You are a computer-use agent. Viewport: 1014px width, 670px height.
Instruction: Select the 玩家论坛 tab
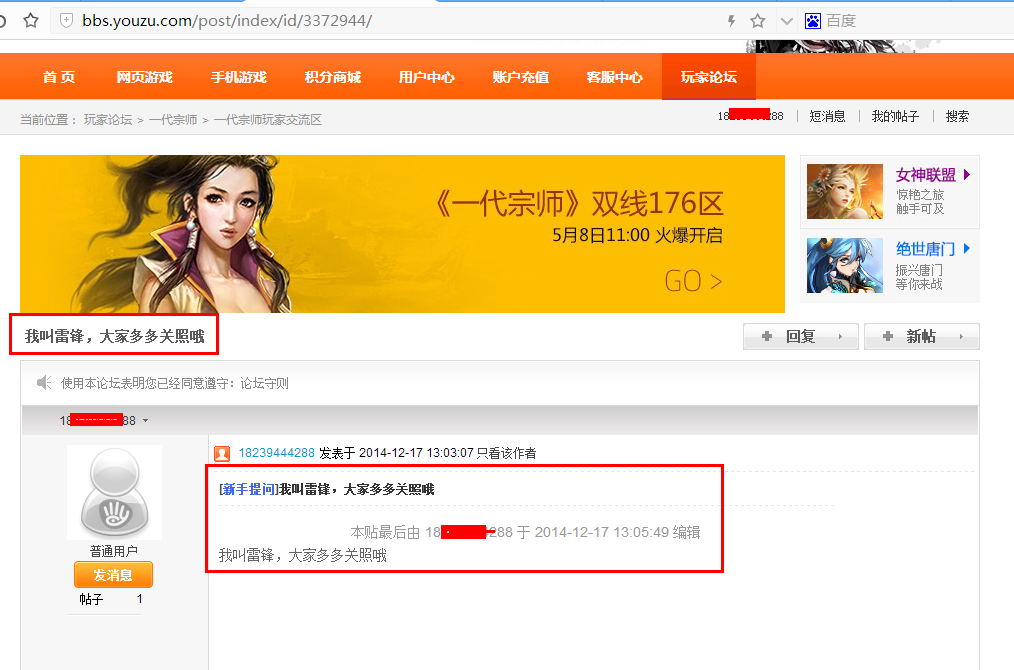(x=709, y=77)
